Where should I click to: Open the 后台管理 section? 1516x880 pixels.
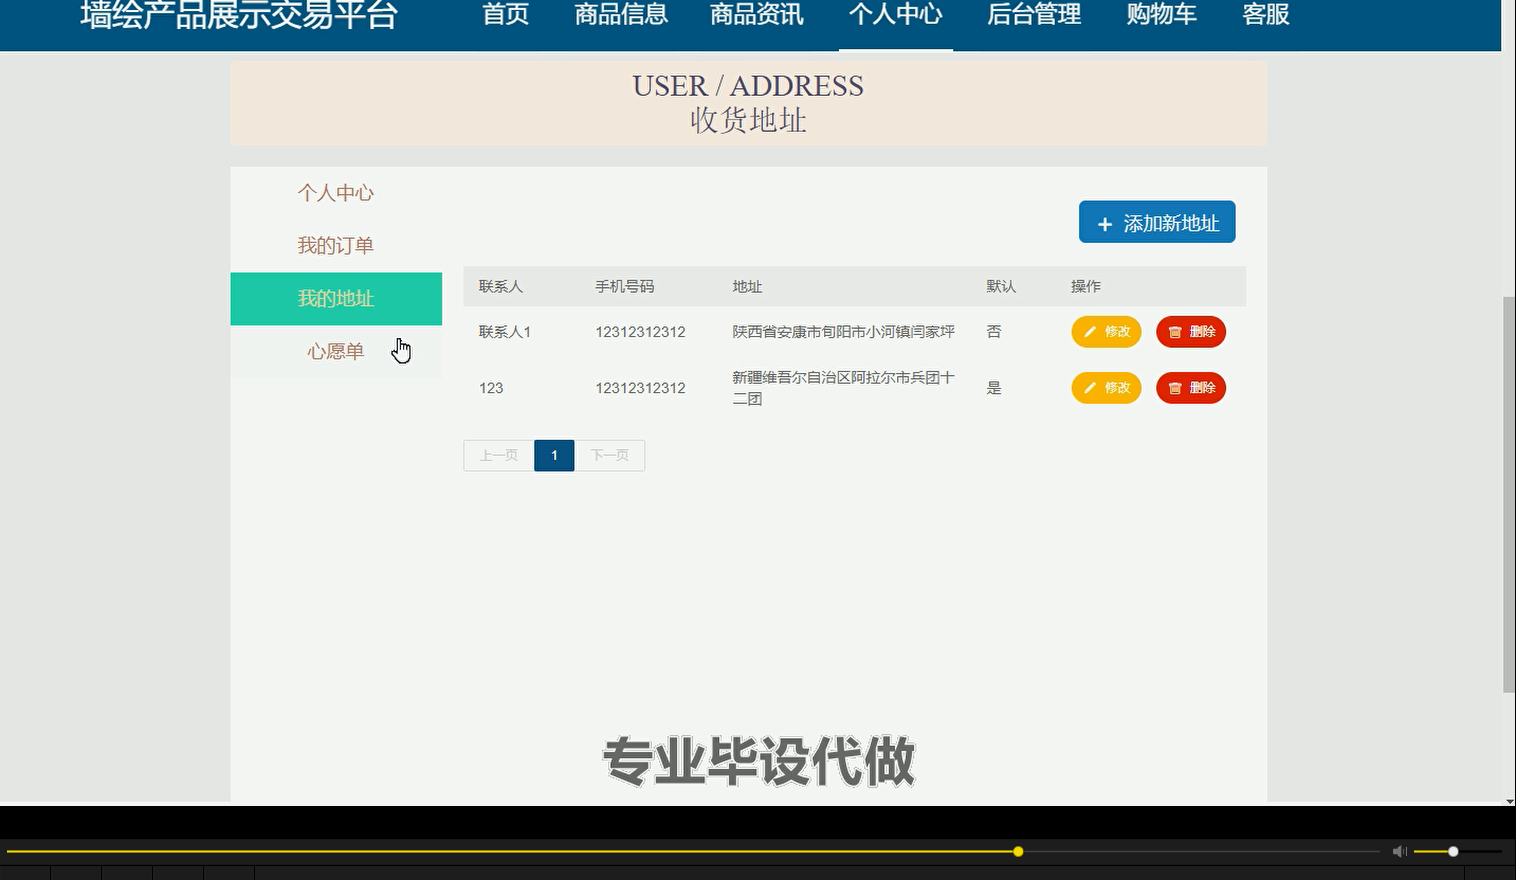pos(1033,15)
